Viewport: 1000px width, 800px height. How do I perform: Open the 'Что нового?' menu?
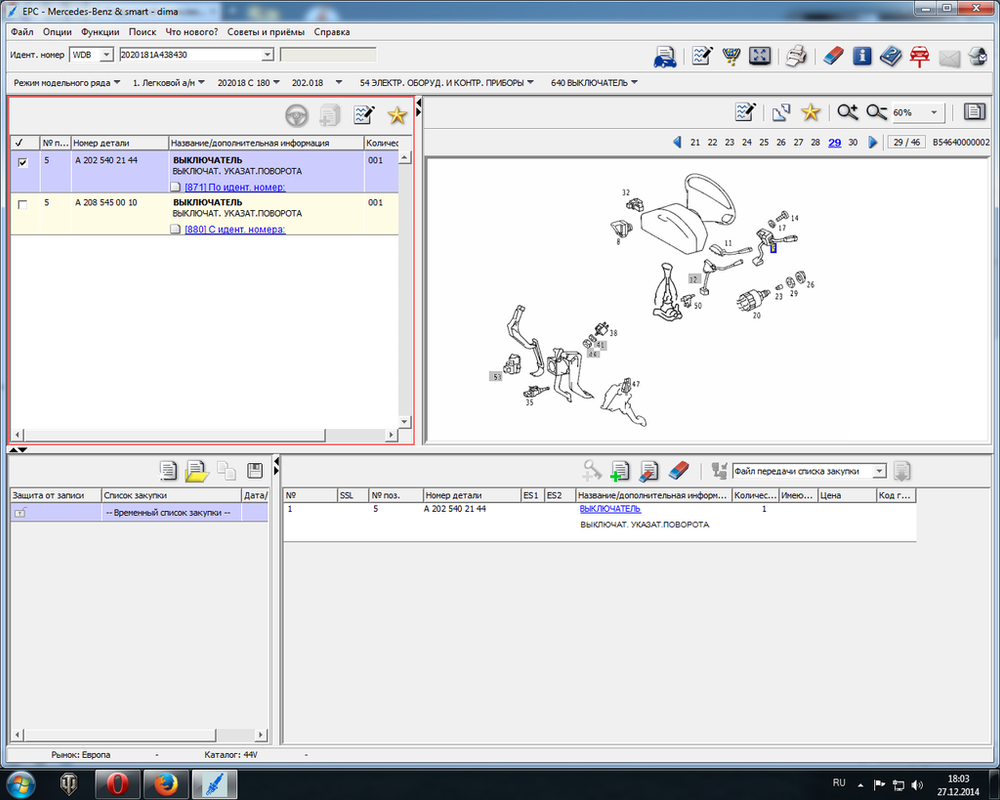coord(191,32)
